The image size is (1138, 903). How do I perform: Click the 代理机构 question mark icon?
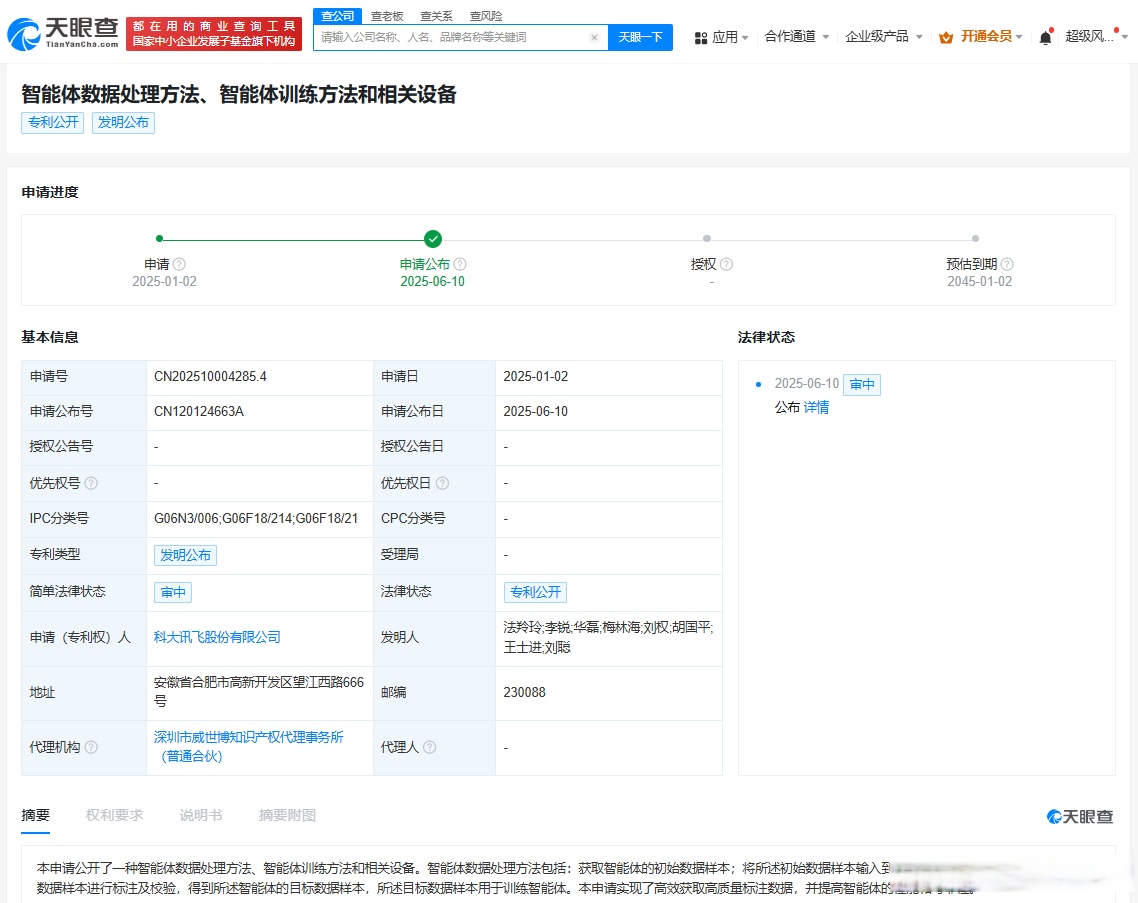point(94,747)
